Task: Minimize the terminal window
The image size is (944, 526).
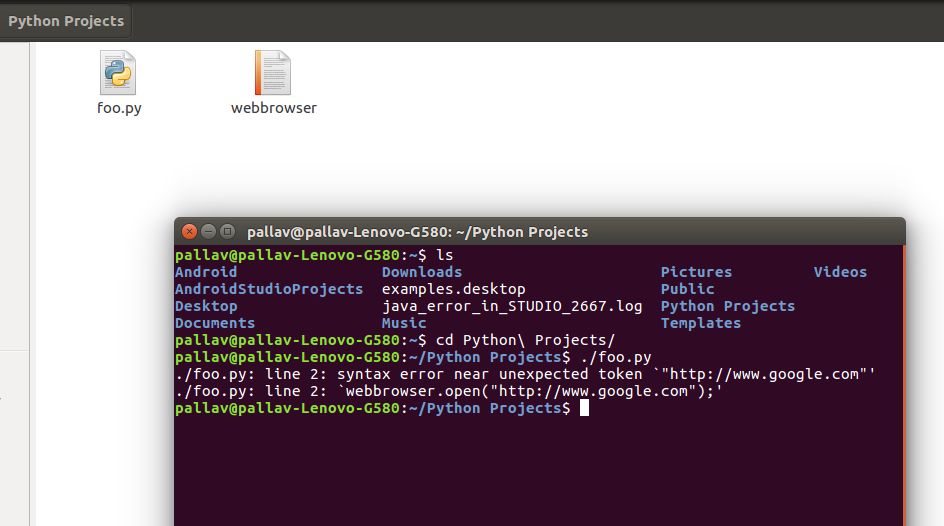Action: tap(208, 231)
